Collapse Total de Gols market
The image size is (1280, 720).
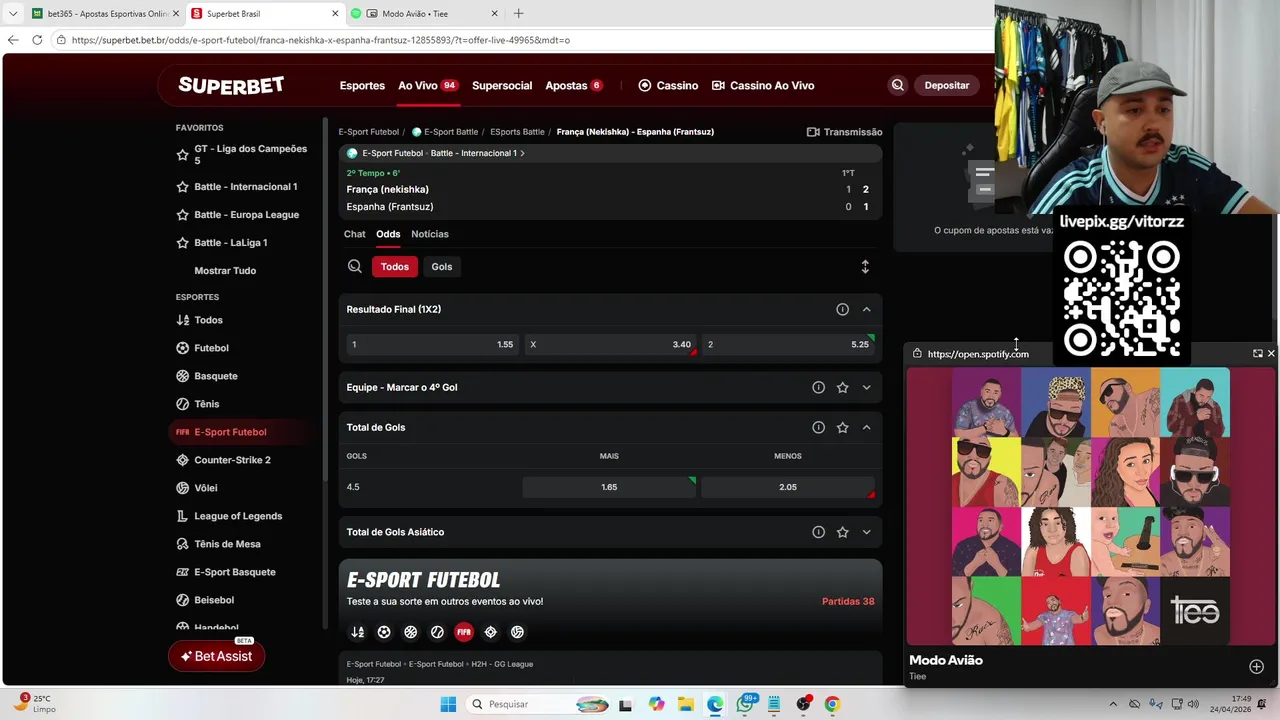866,427
